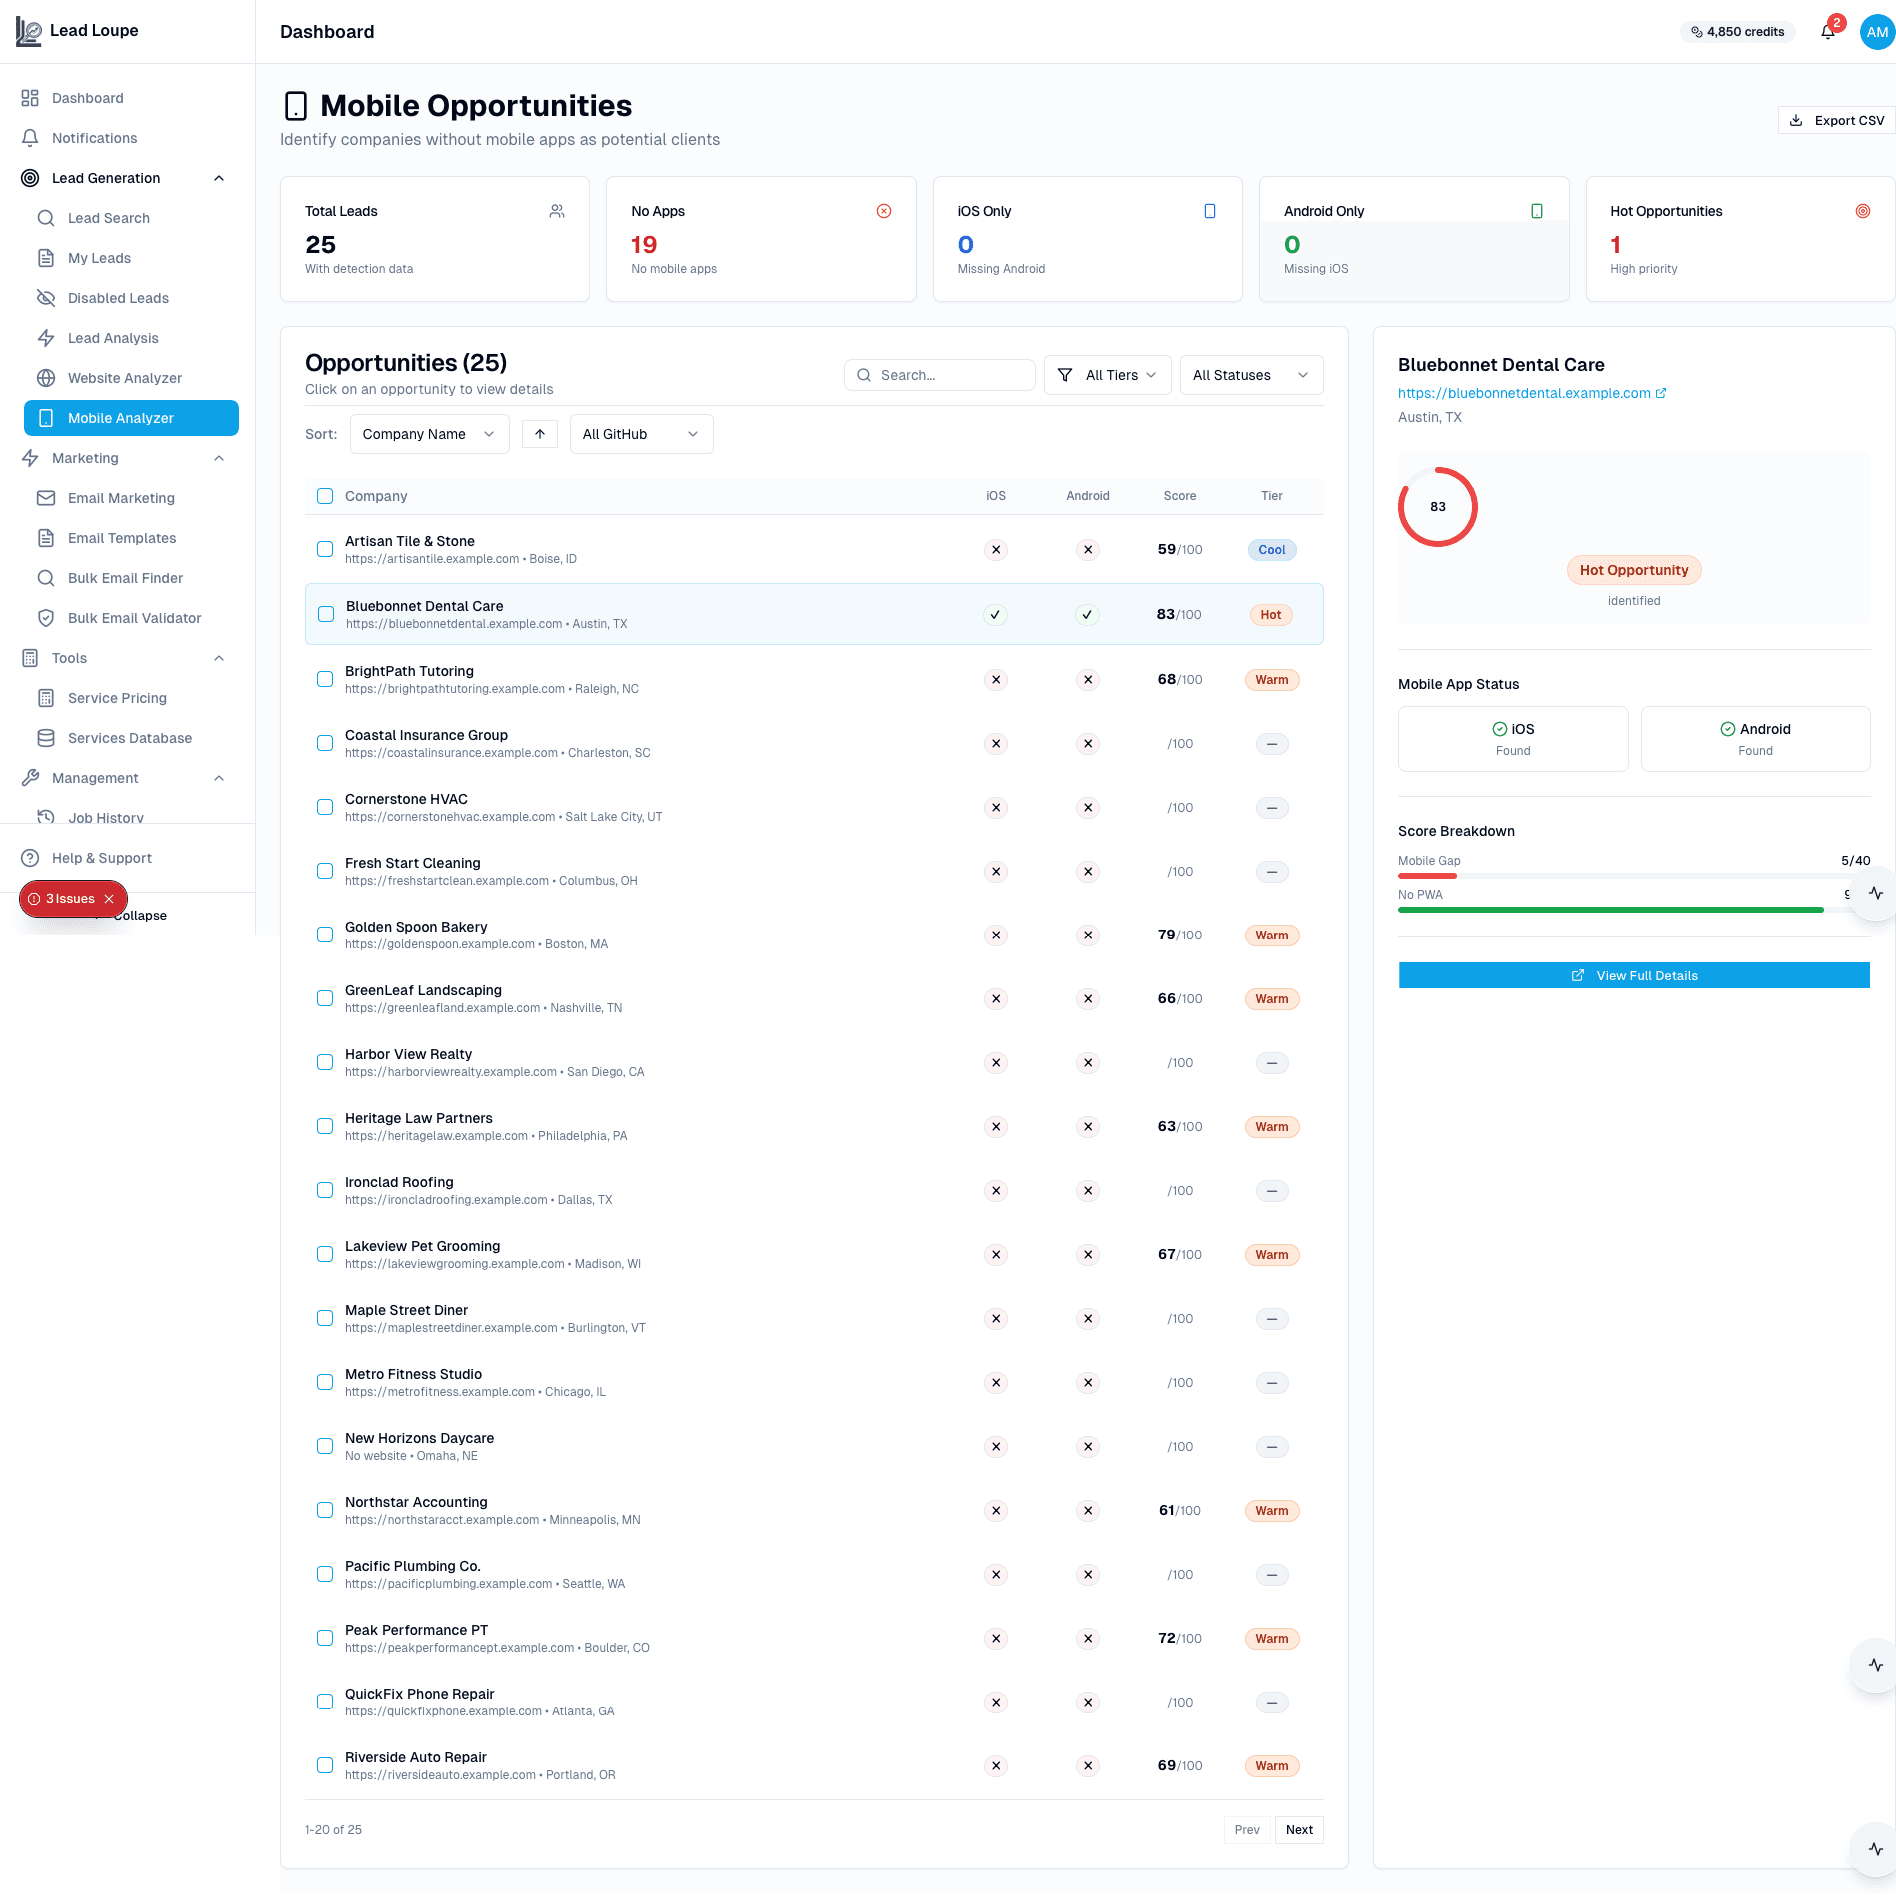Click the iOS check mark for Bluebonnet Dental Care
Image resolution: width=1896 pixels, height=1895 pixels.
[995, 615]
